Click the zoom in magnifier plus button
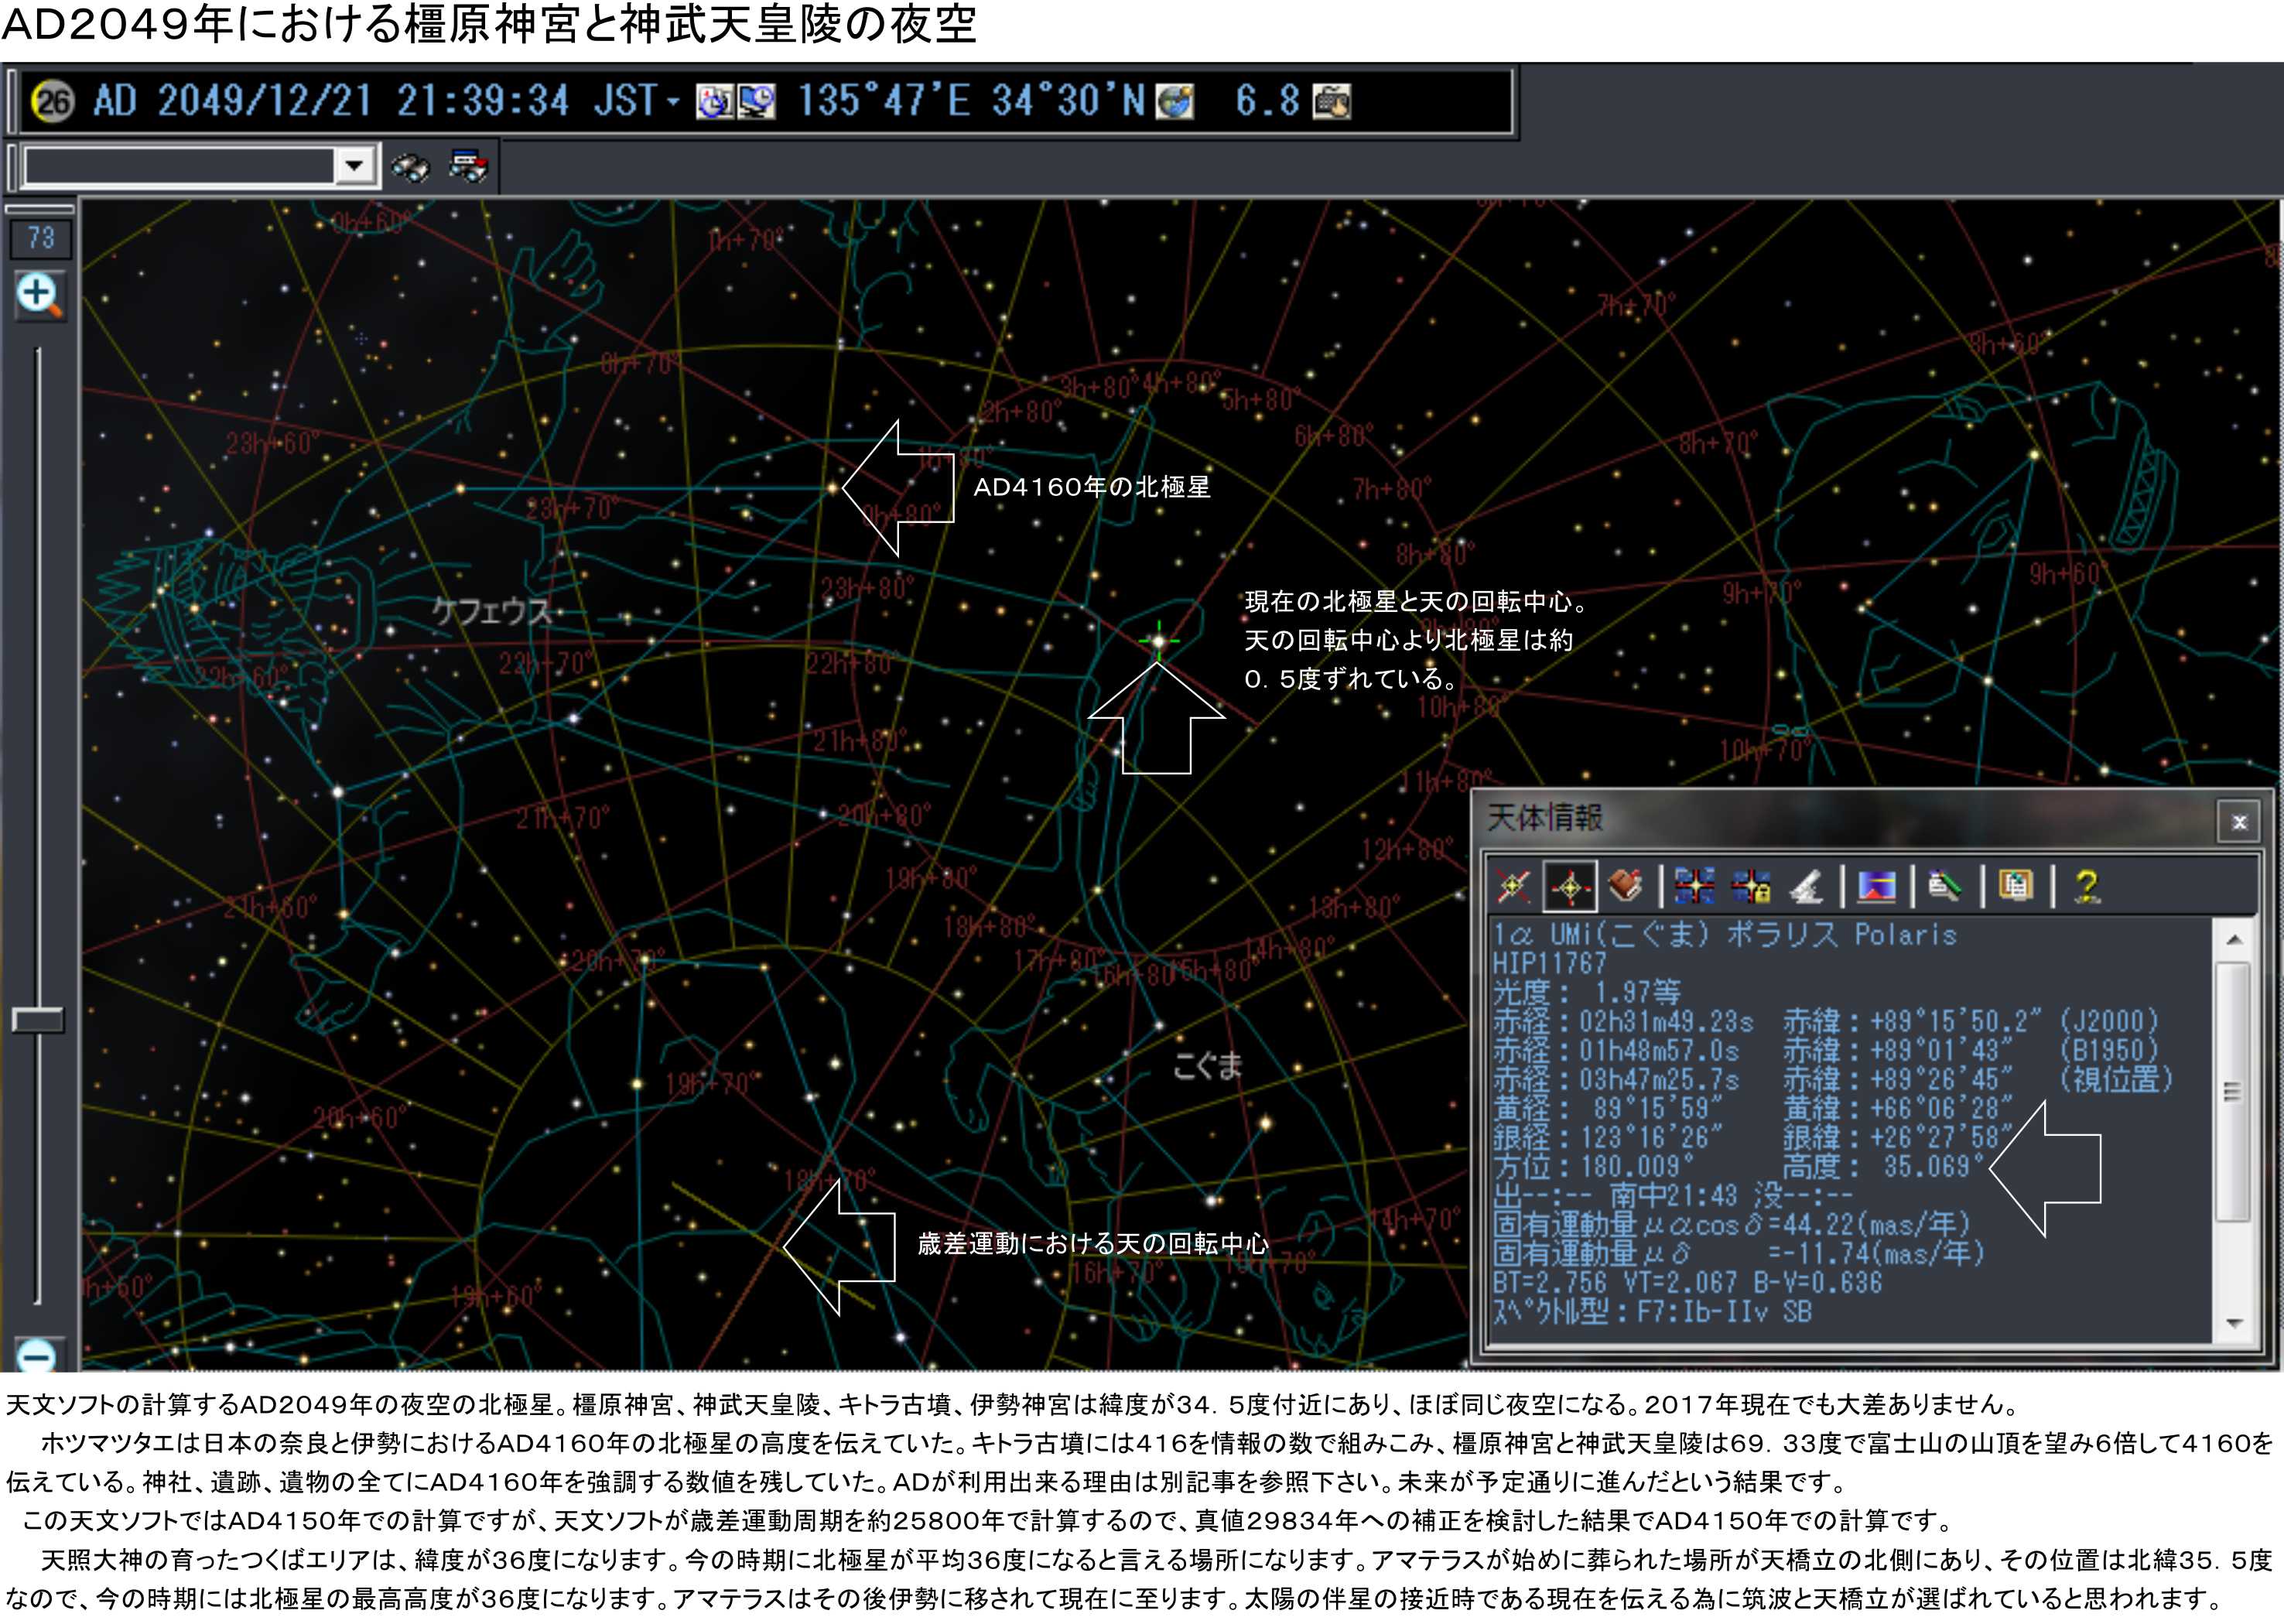Screen dimensions: 2284x1624 (x=39, y=296)
